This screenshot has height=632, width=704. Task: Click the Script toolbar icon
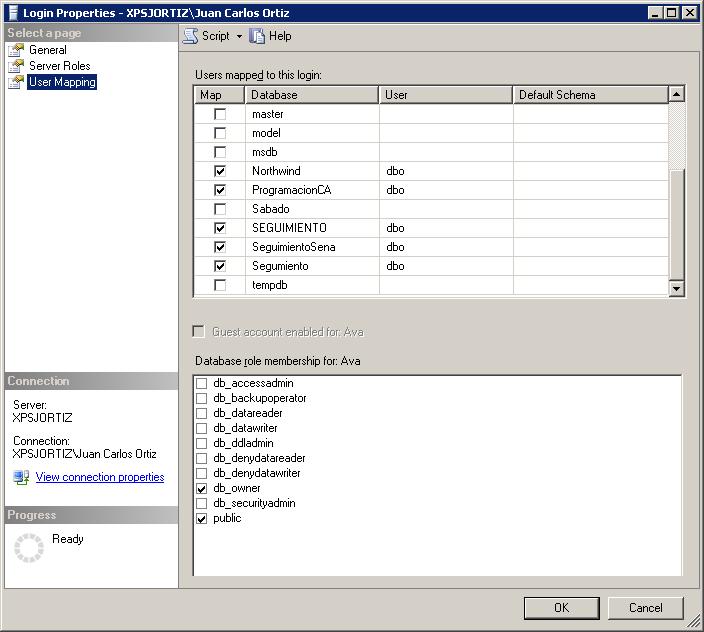[x=190, y=36]
